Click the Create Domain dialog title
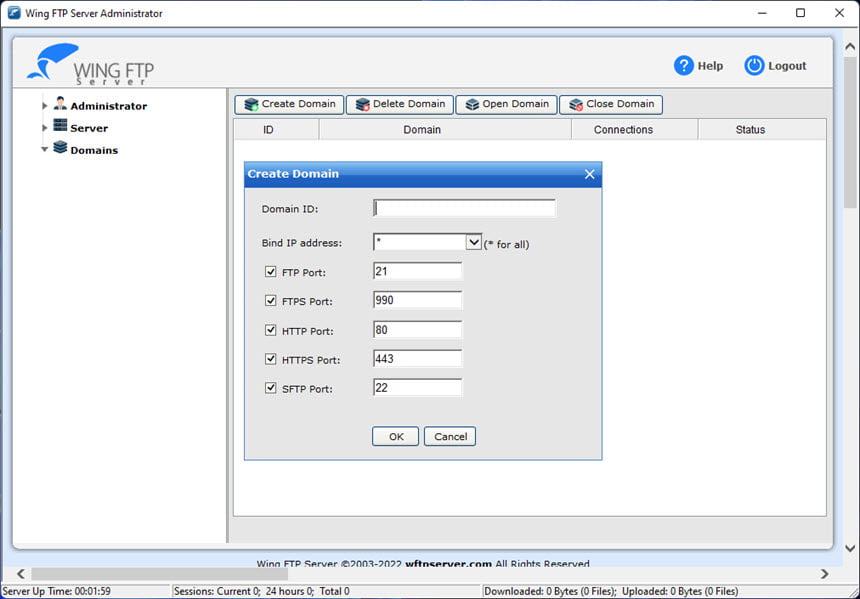860x599 pixels. pos(293,174)
